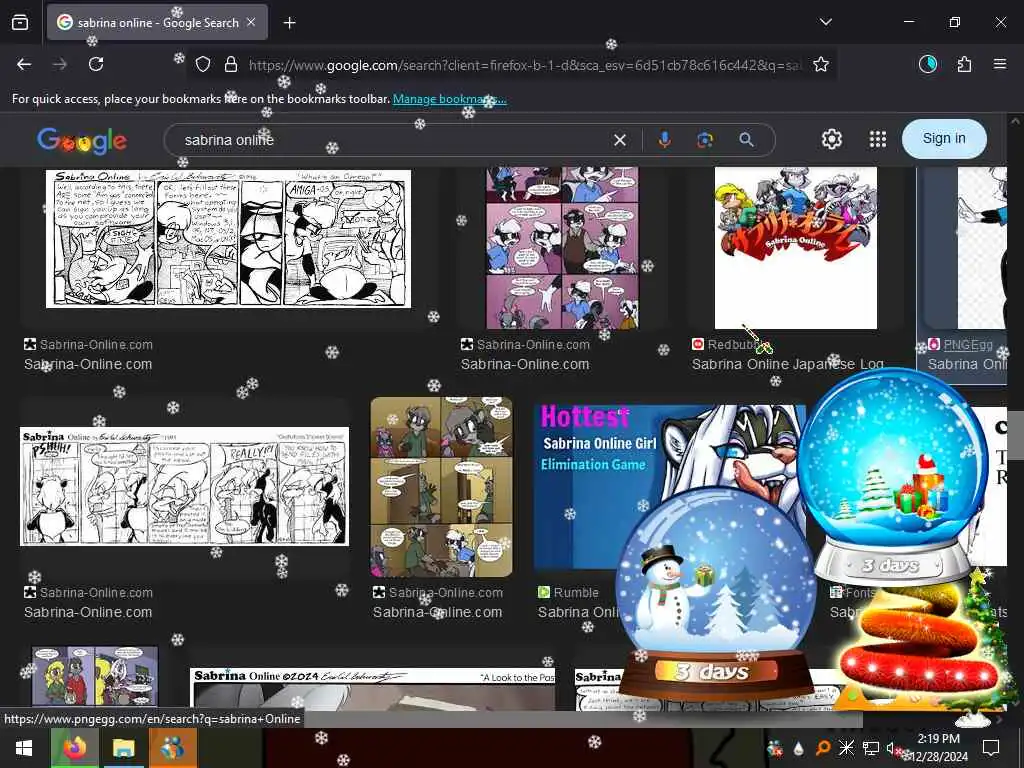This screenshot has width=1024, height=768.
Task: Click the Sign in button
Action: click(944, 138)
